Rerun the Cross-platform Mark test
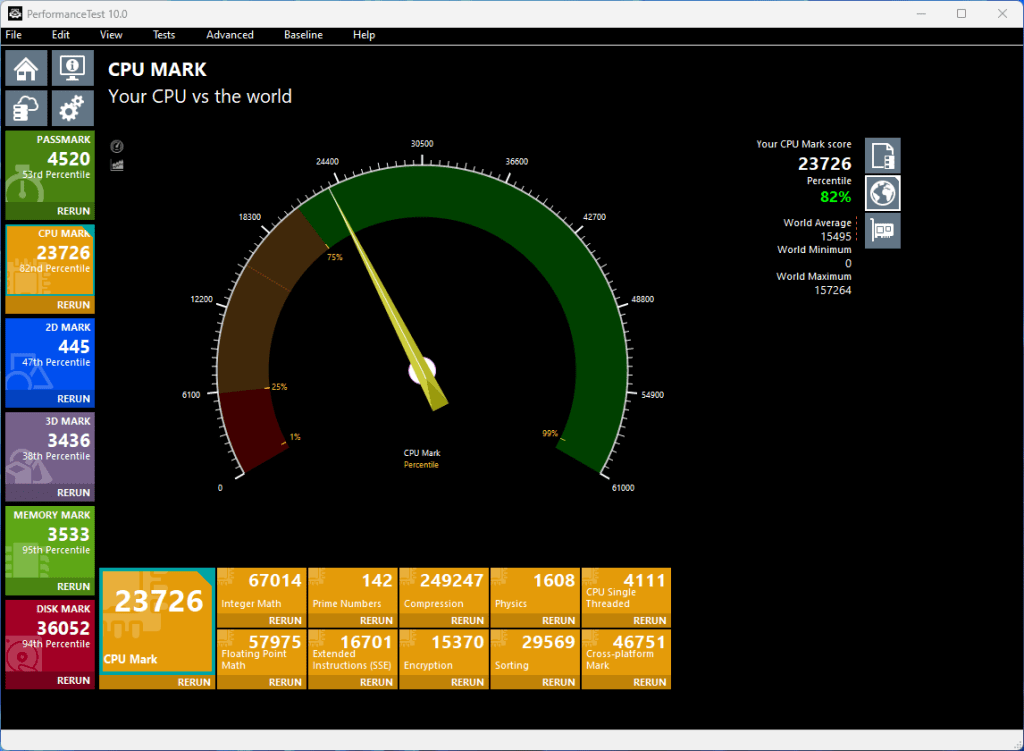 pos(626,682)
